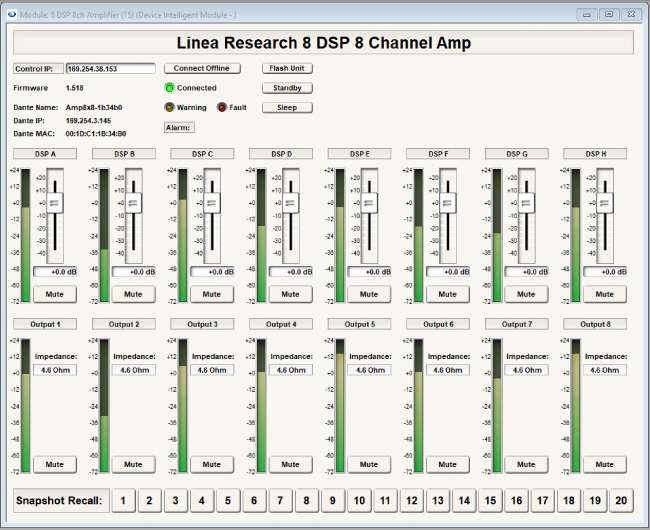Click the DSP E gain fader handle
The height and width of the screenshot is (530, 650).
click(x=369, y=203)
